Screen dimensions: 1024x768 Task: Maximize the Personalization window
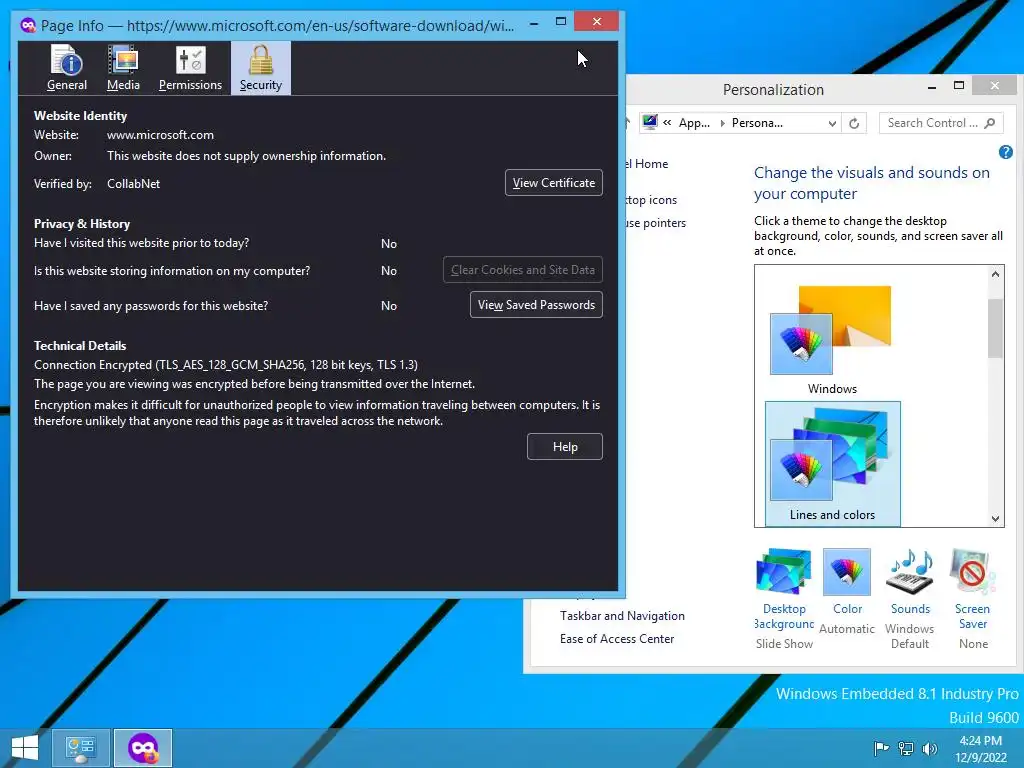pos(959,86)
